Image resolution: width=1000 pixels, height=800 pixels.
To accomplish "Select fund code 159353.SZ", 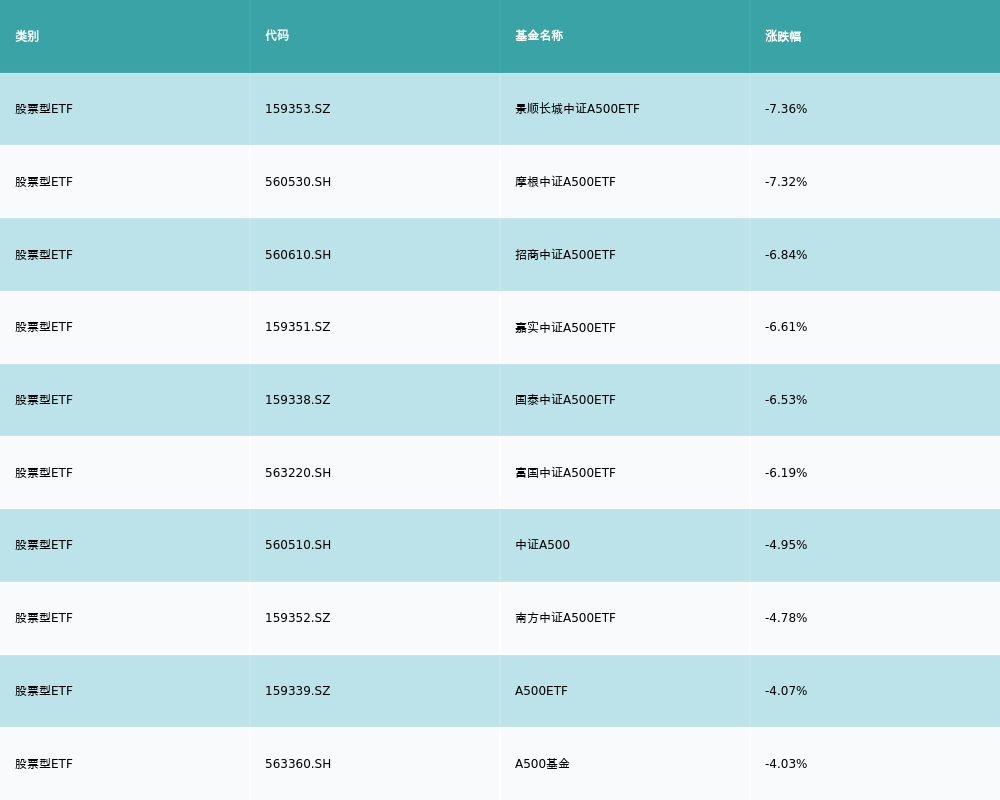I will 297,109.
